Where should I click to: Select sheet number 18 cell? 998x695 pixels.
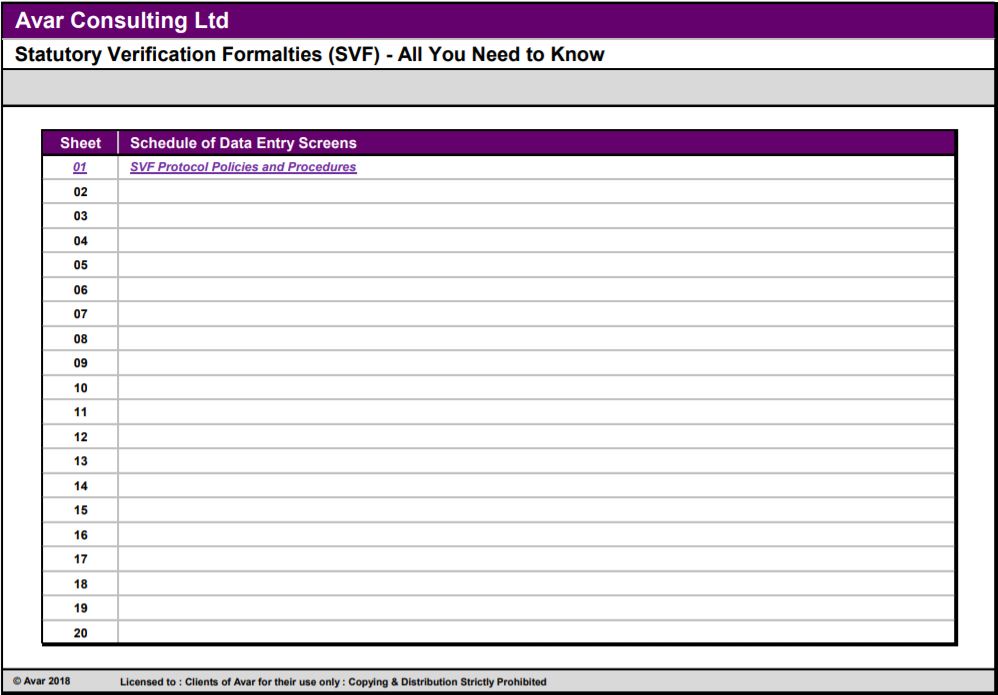coord(80,584)
